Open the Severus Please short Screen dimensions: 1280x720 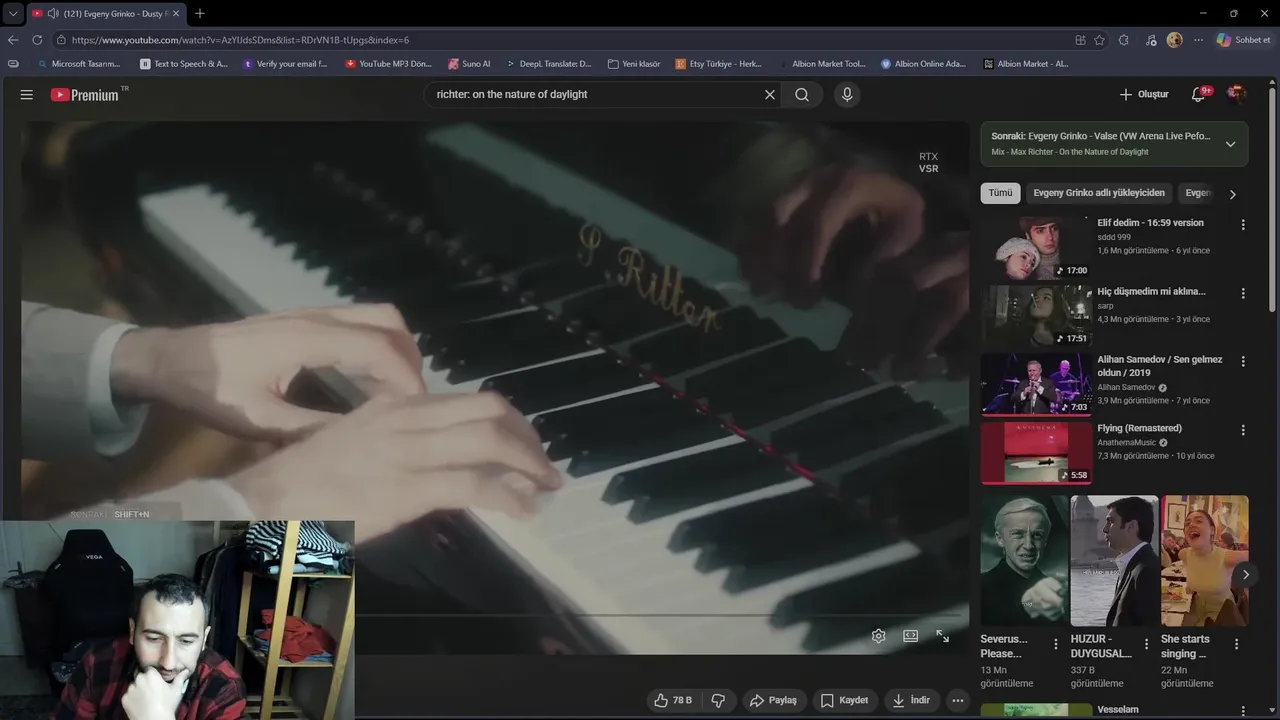[1024, 560]
